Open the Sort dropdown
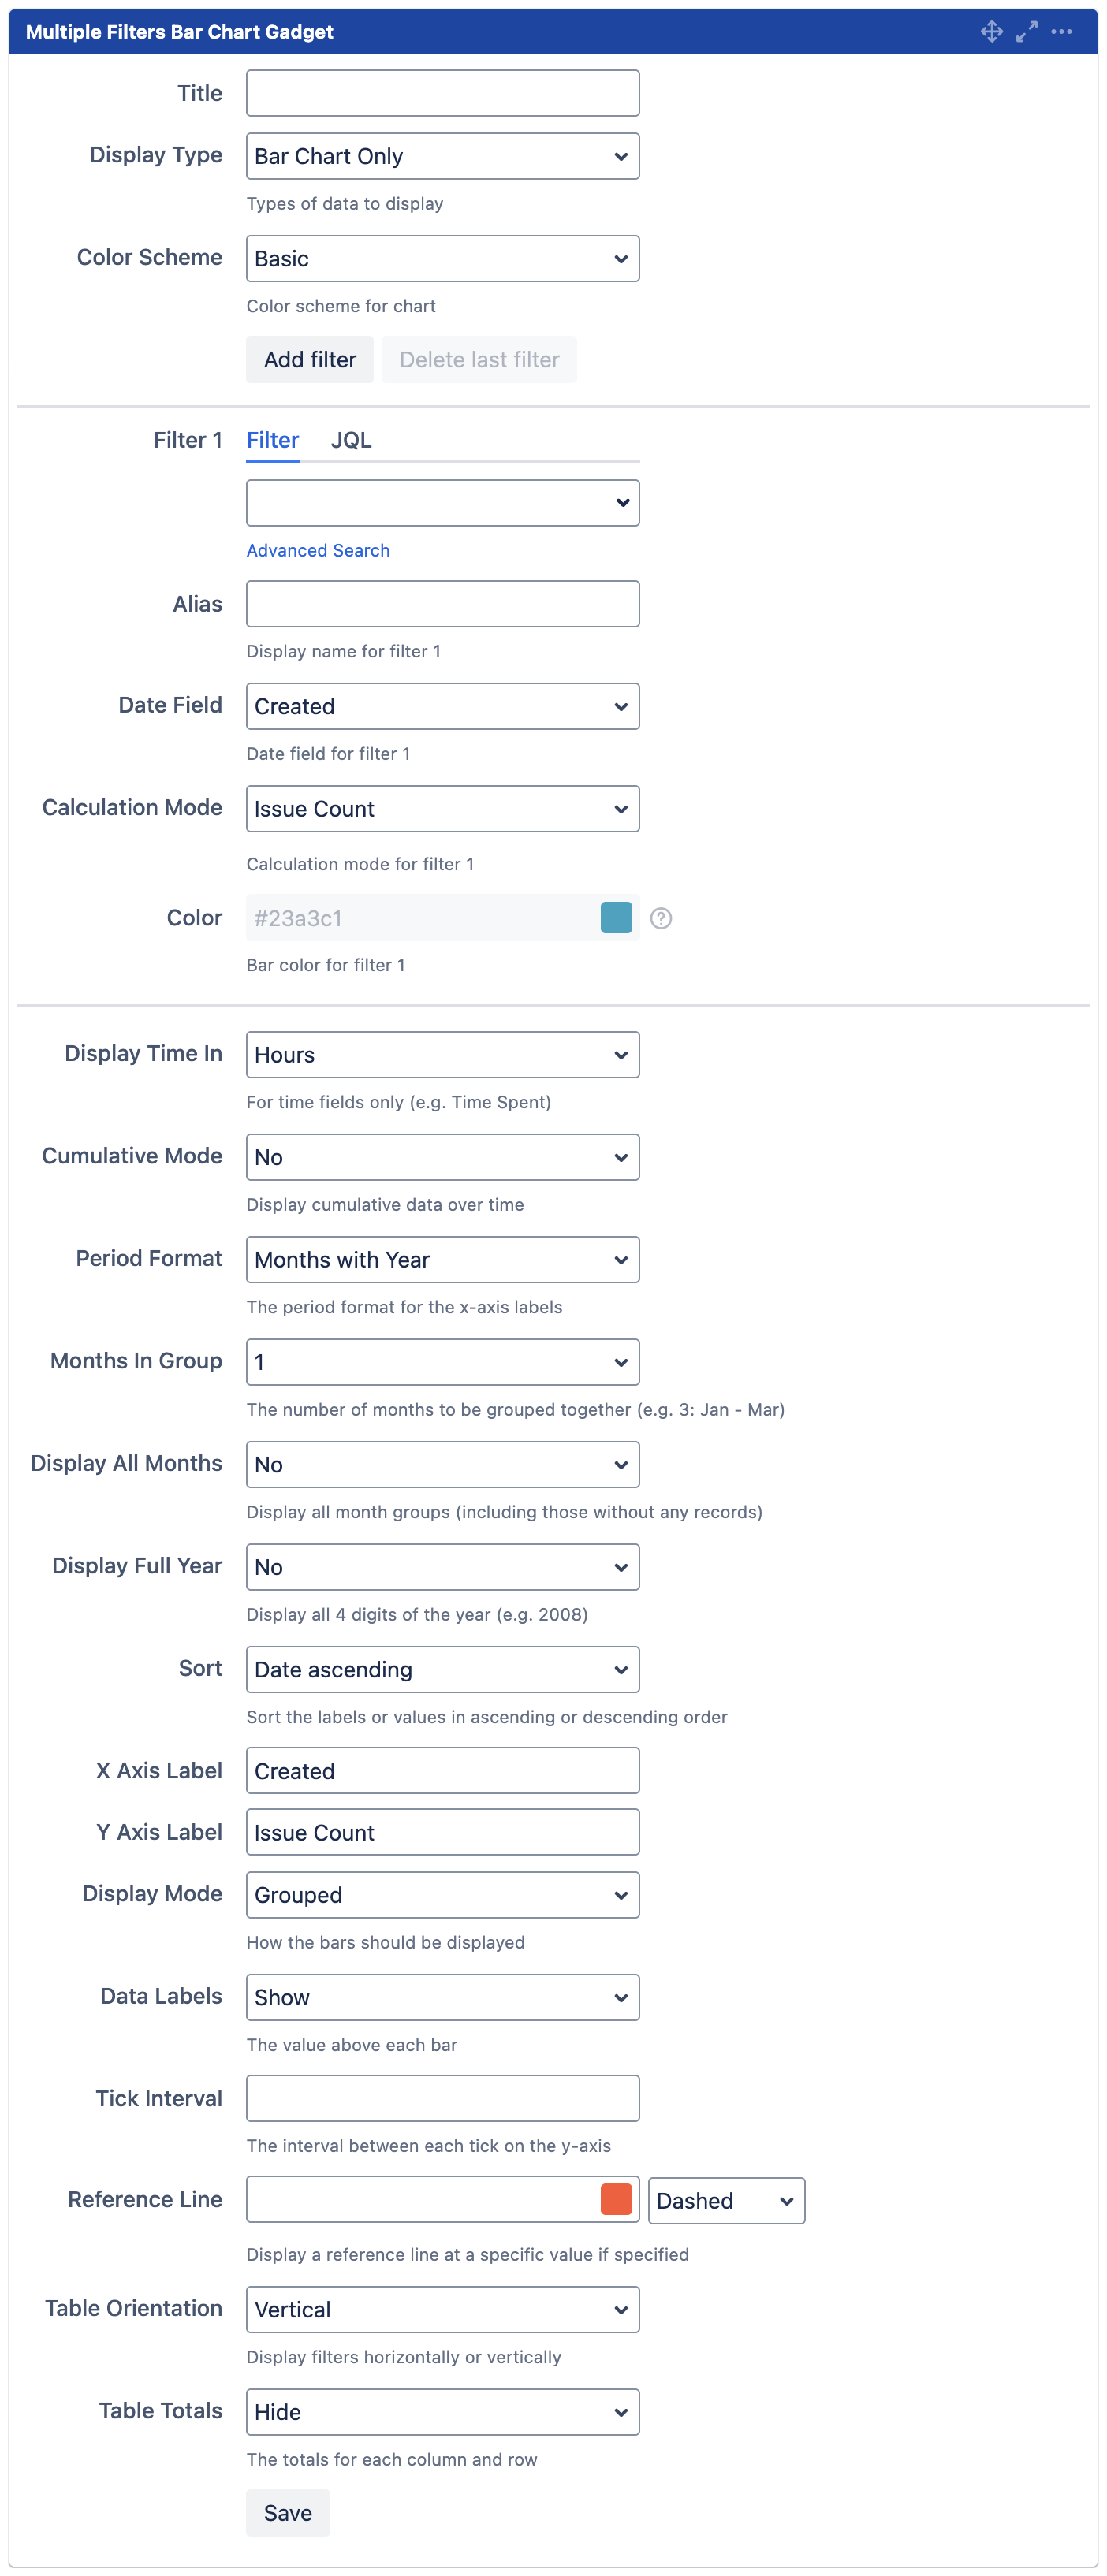Screen dimensions: 1107x2576 click(x=442, y=1669)
